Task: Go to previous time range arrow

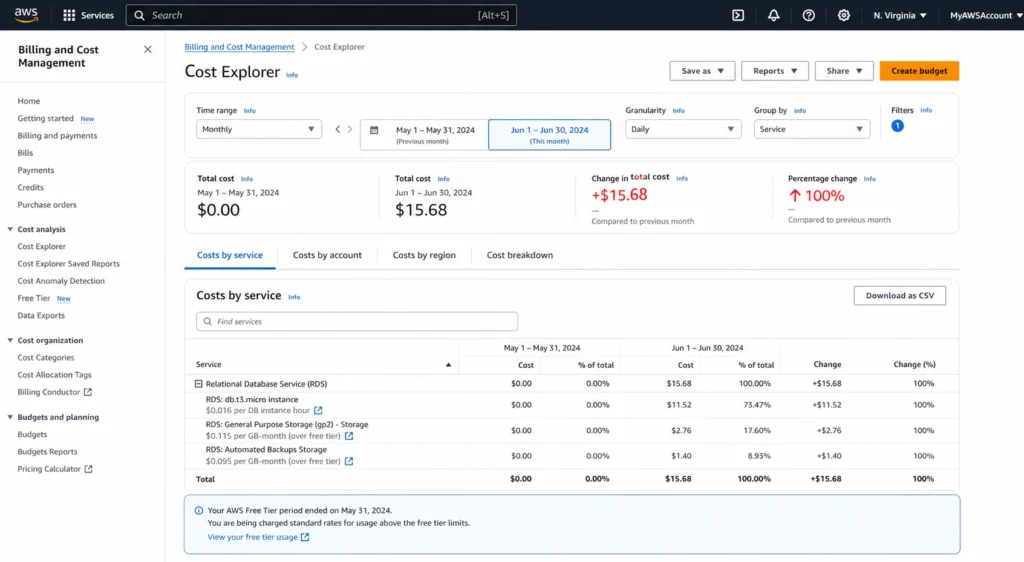Action: 338,129
